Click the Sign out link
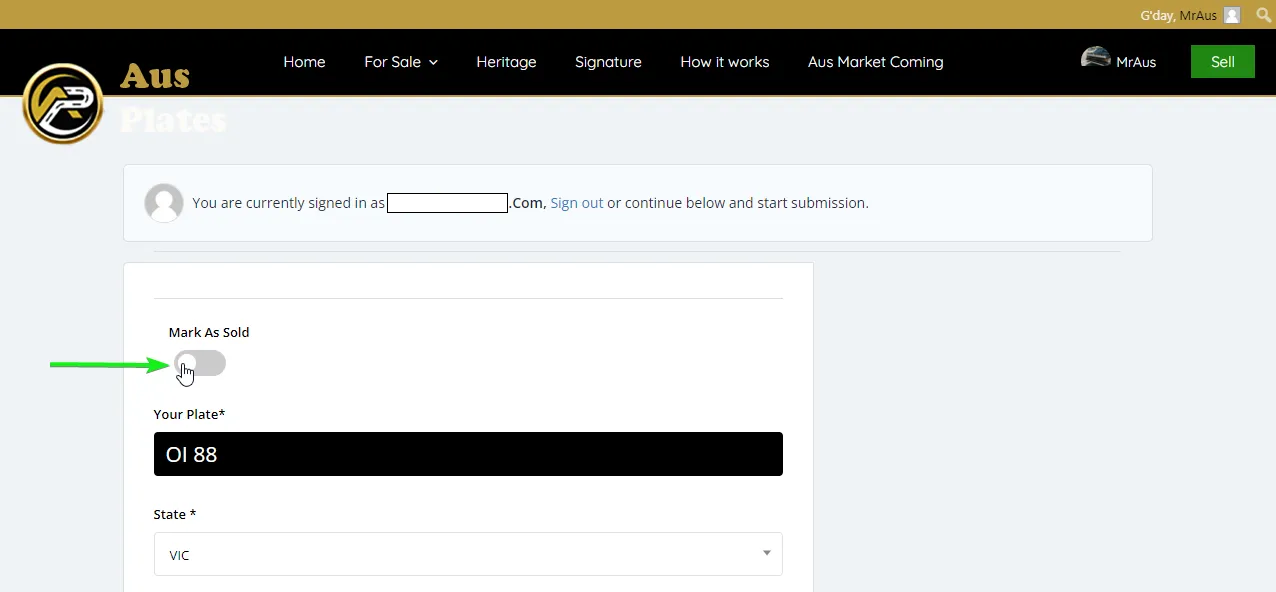The height and width of the screenshot is (592, 1276). tap(576, 203)
